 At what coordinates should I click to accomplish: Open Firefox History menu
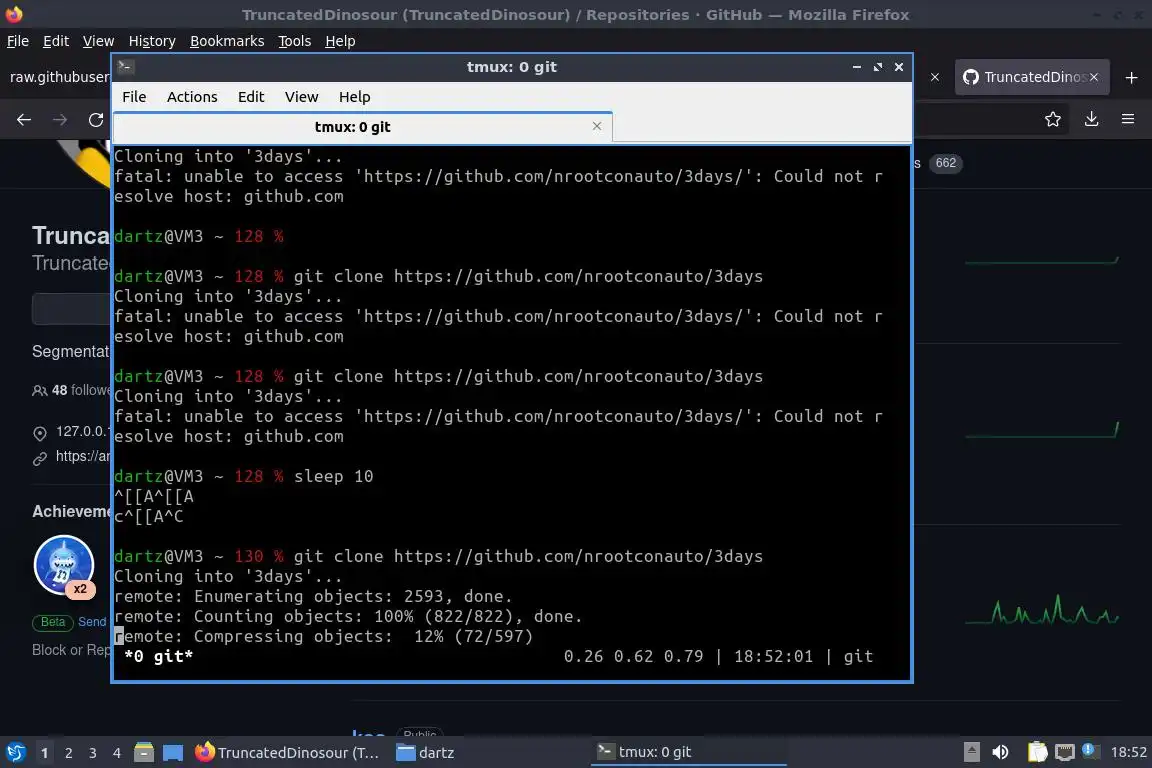coord(152,41)
